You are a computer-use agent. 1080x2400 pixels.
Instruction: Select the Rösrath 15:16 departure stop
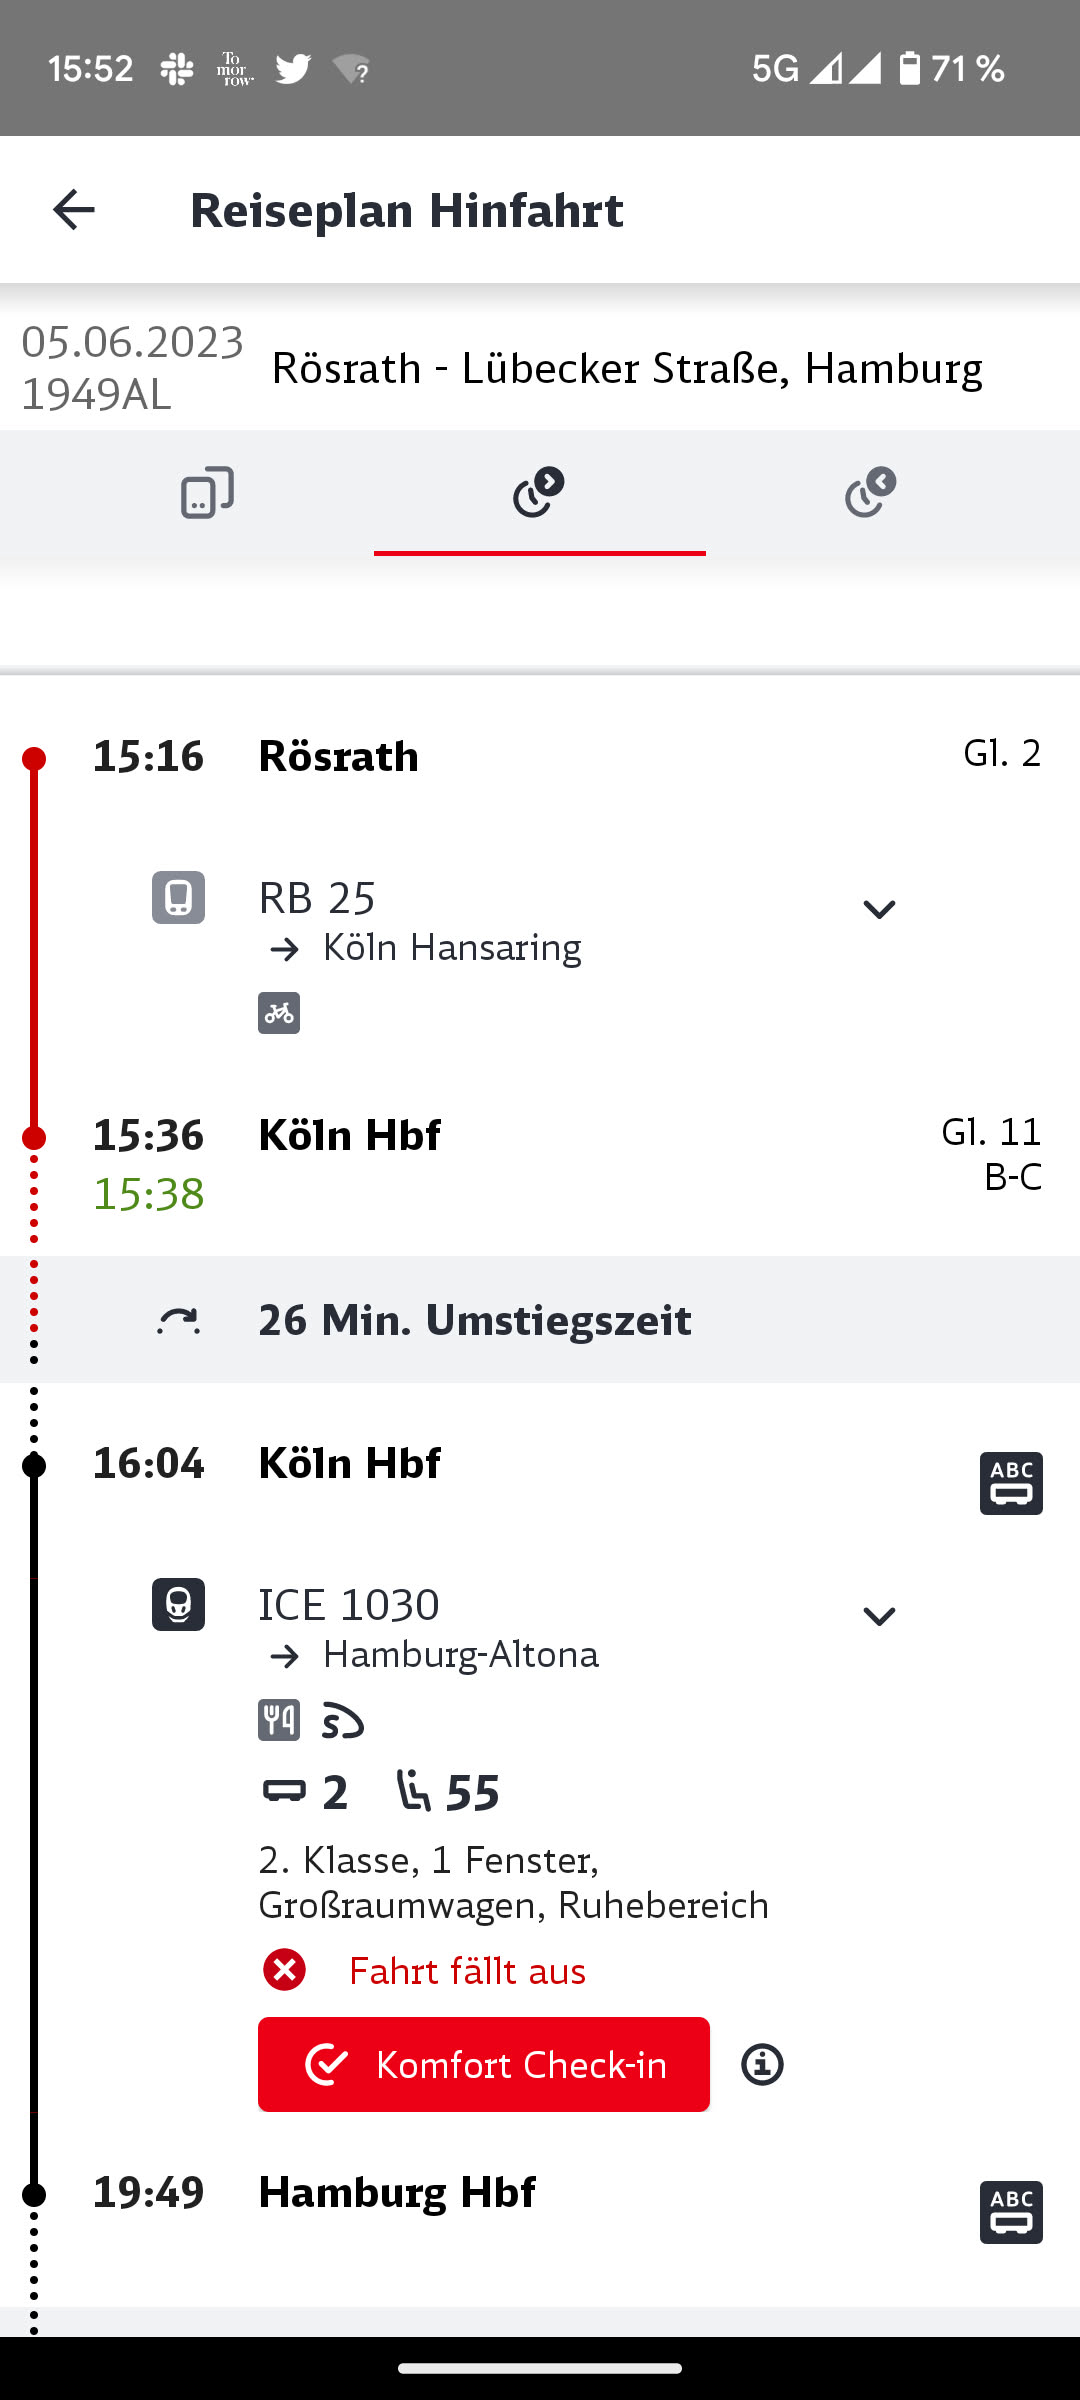(x=338, y=756)
